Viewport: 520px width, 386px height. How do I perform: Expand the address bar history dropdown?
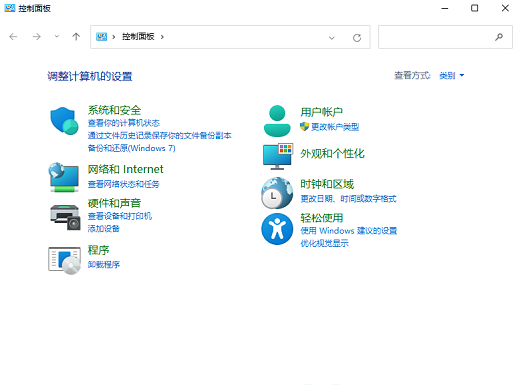(x=331, y=38)
